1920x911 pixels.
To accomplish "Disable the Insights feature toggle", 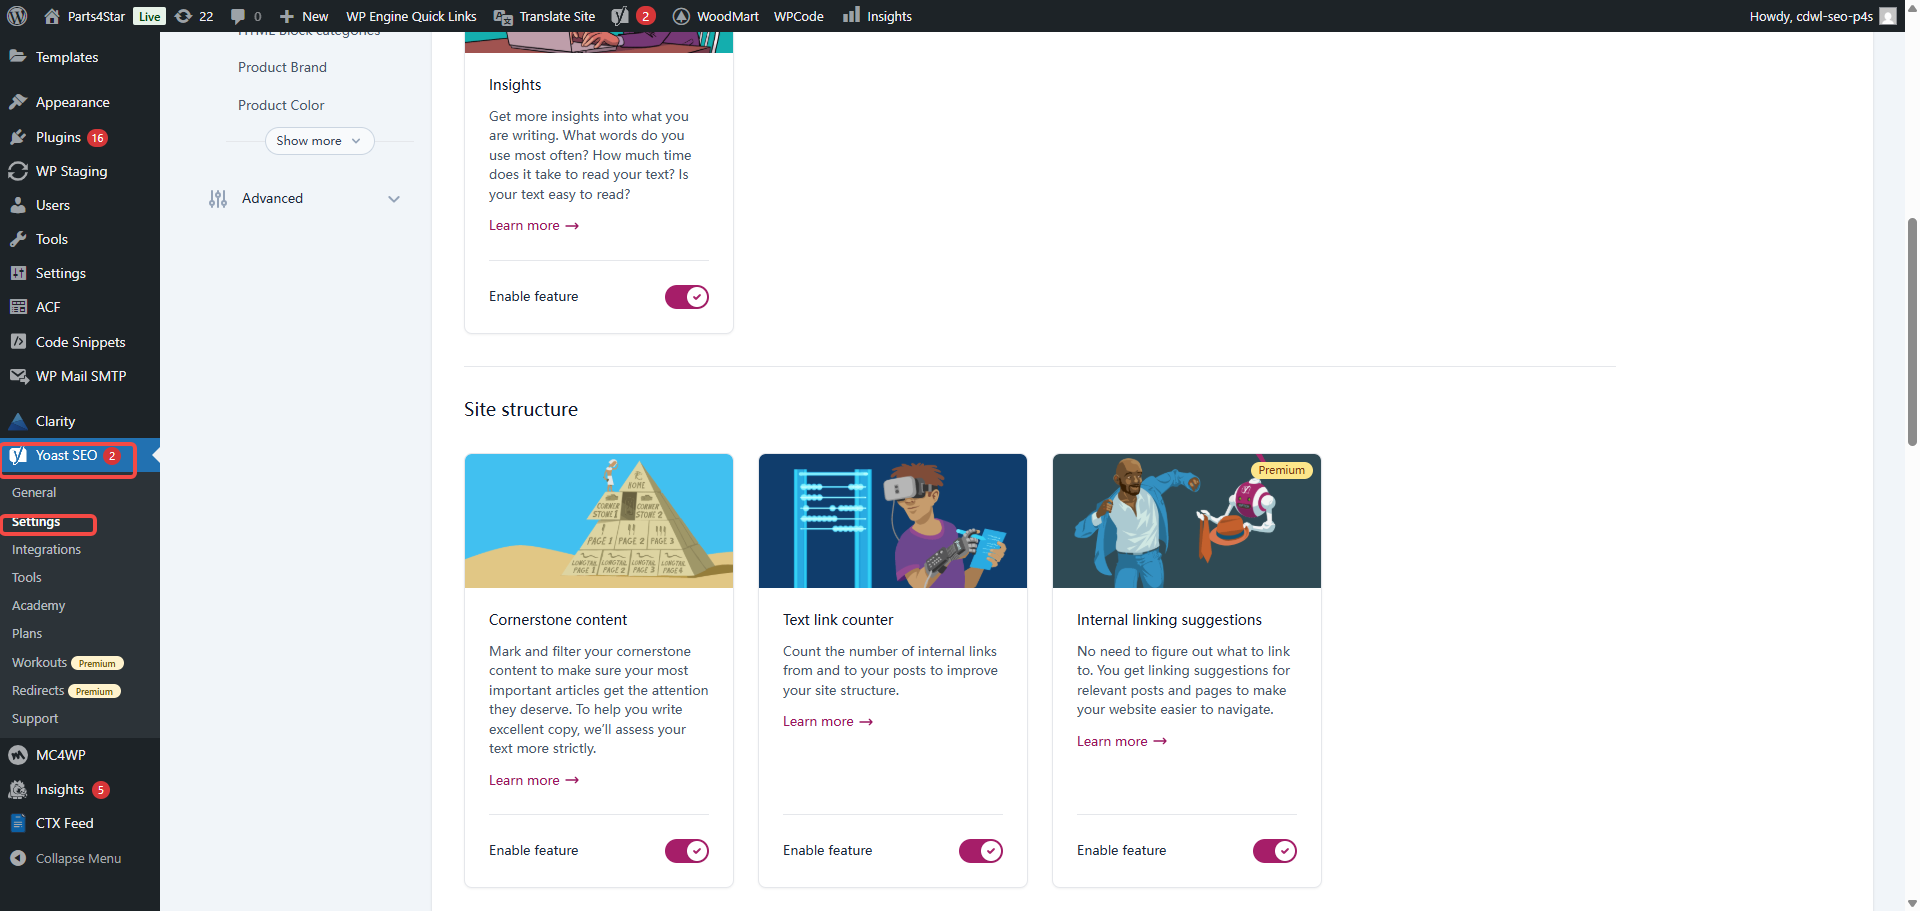I will pos(687,296).
